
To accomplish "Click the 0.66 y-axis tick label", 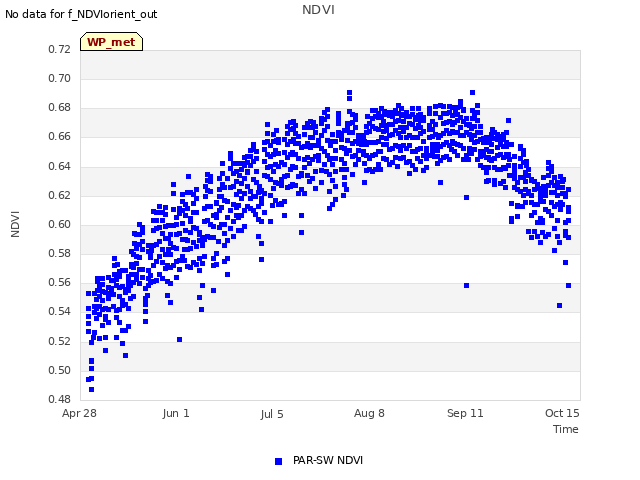I will (60, 137).
